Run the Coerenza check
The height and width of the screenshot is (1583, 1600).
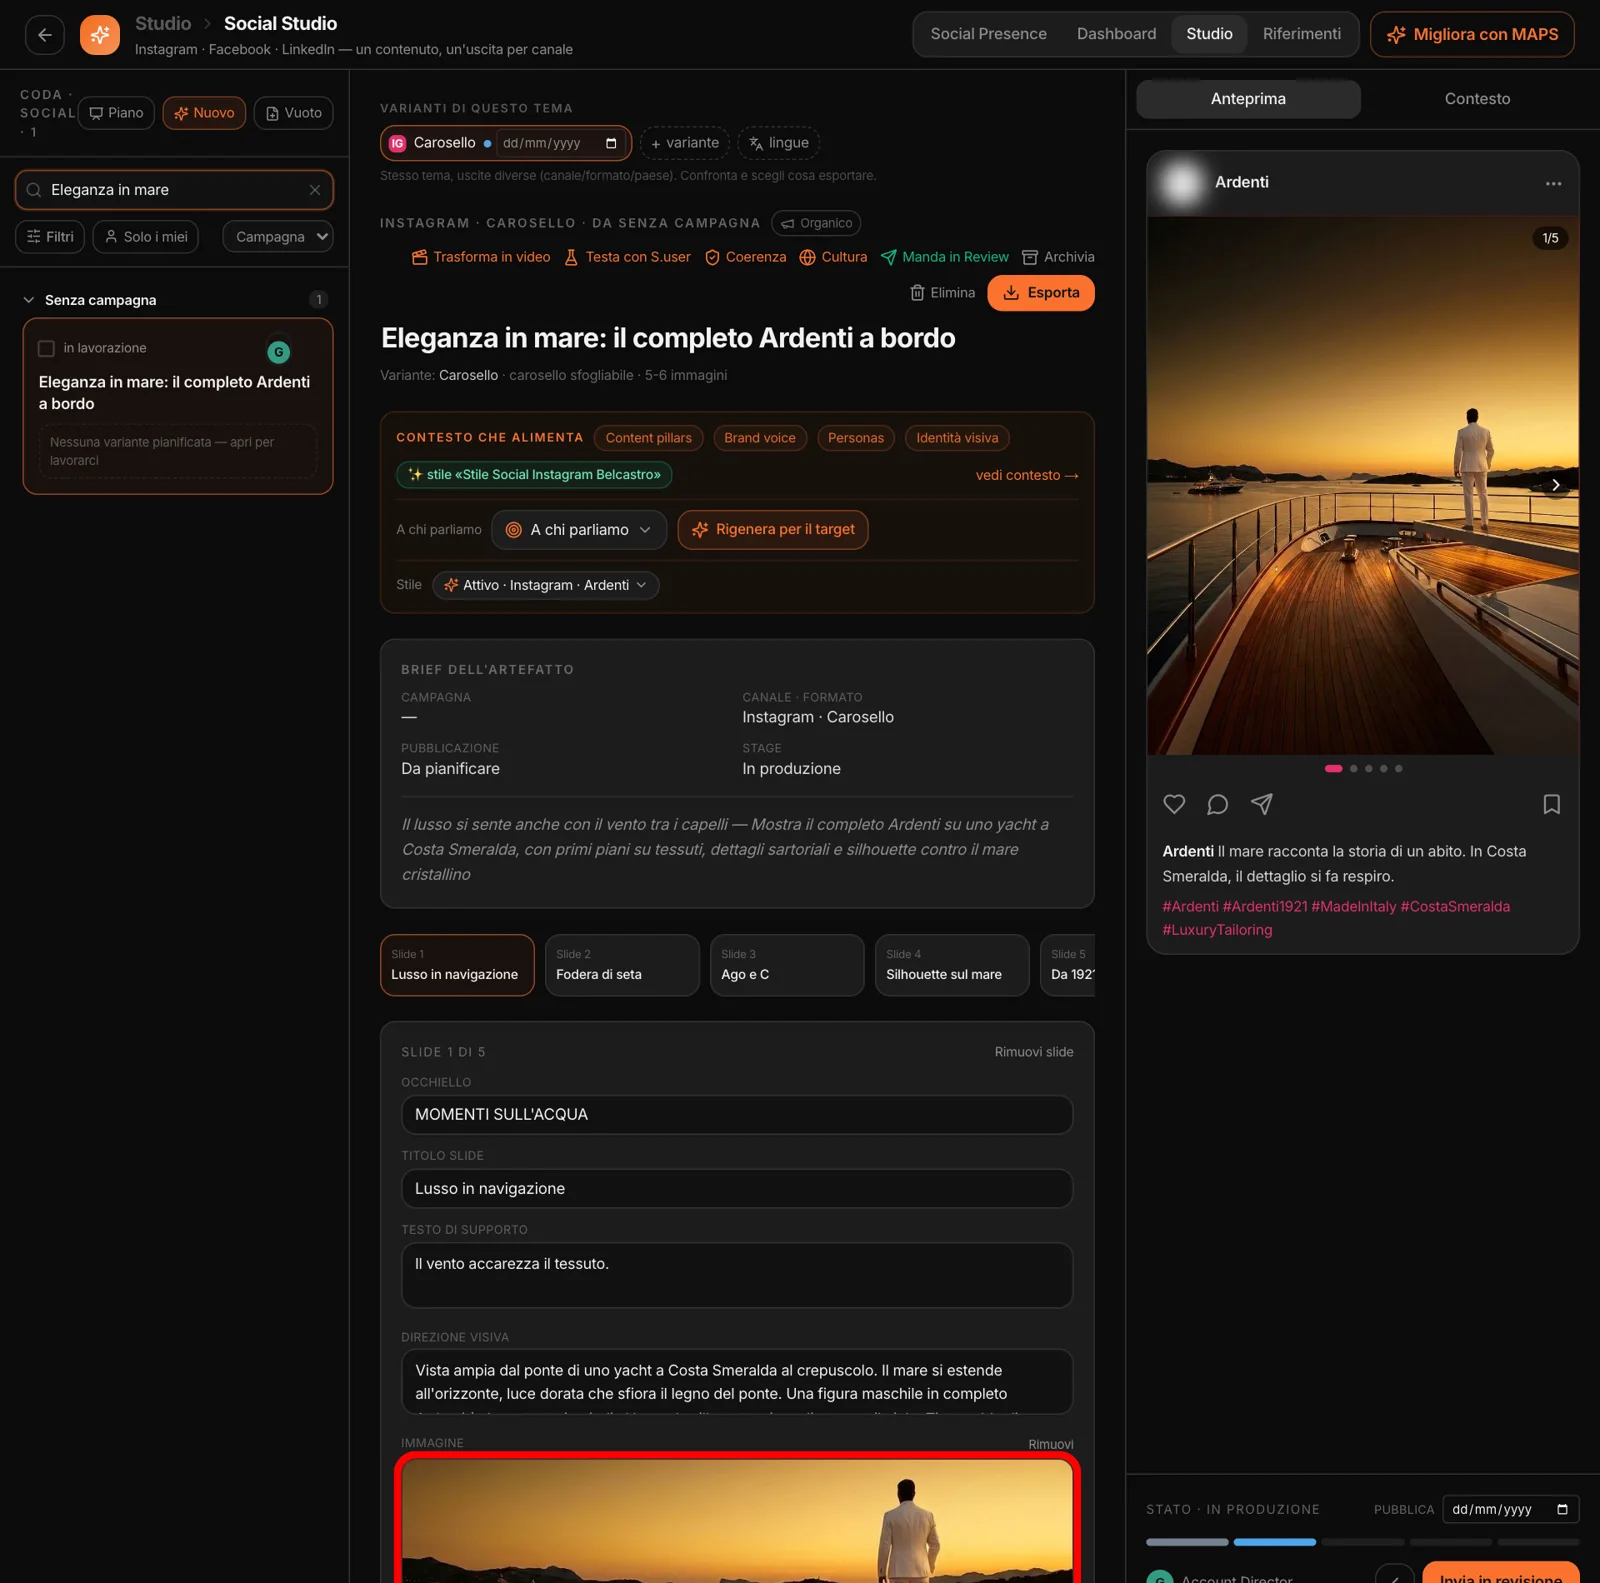click(745, 257)
